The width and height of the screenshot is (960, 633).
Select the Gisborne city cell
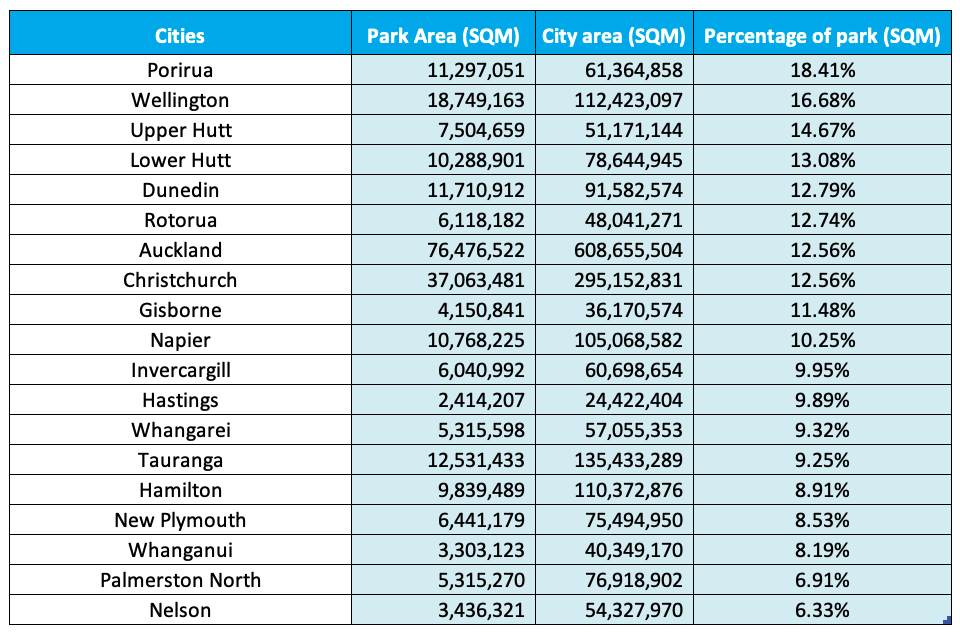(x=180, y=310)
